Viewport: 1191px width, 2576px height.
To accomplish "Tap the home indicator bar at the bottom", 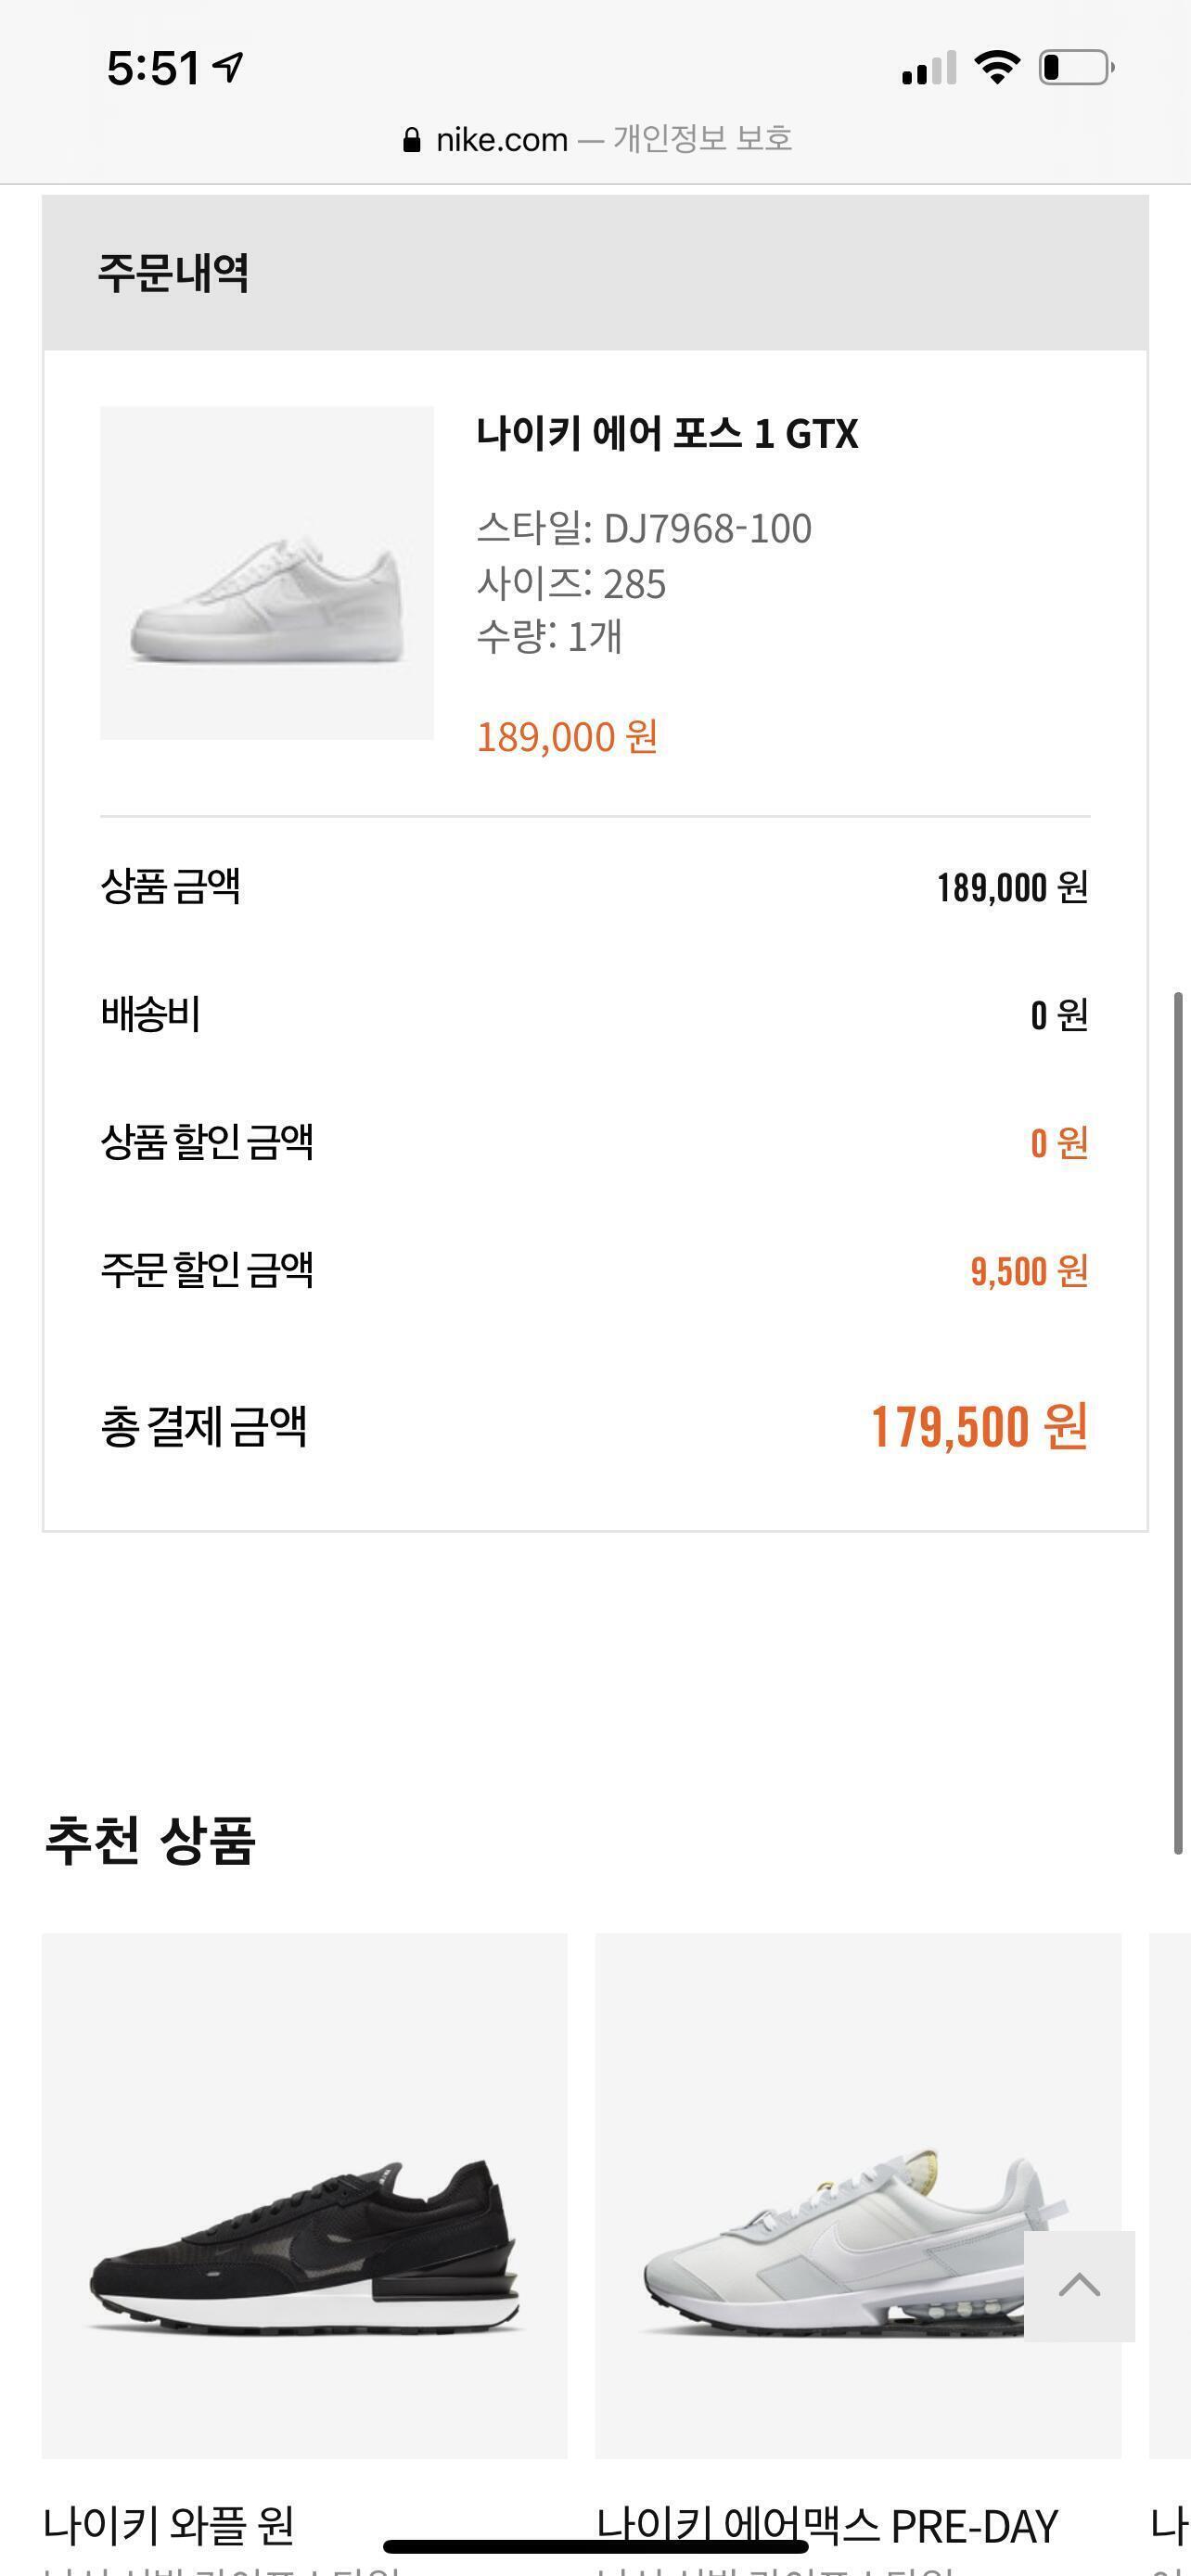I will coord(595,2546).
